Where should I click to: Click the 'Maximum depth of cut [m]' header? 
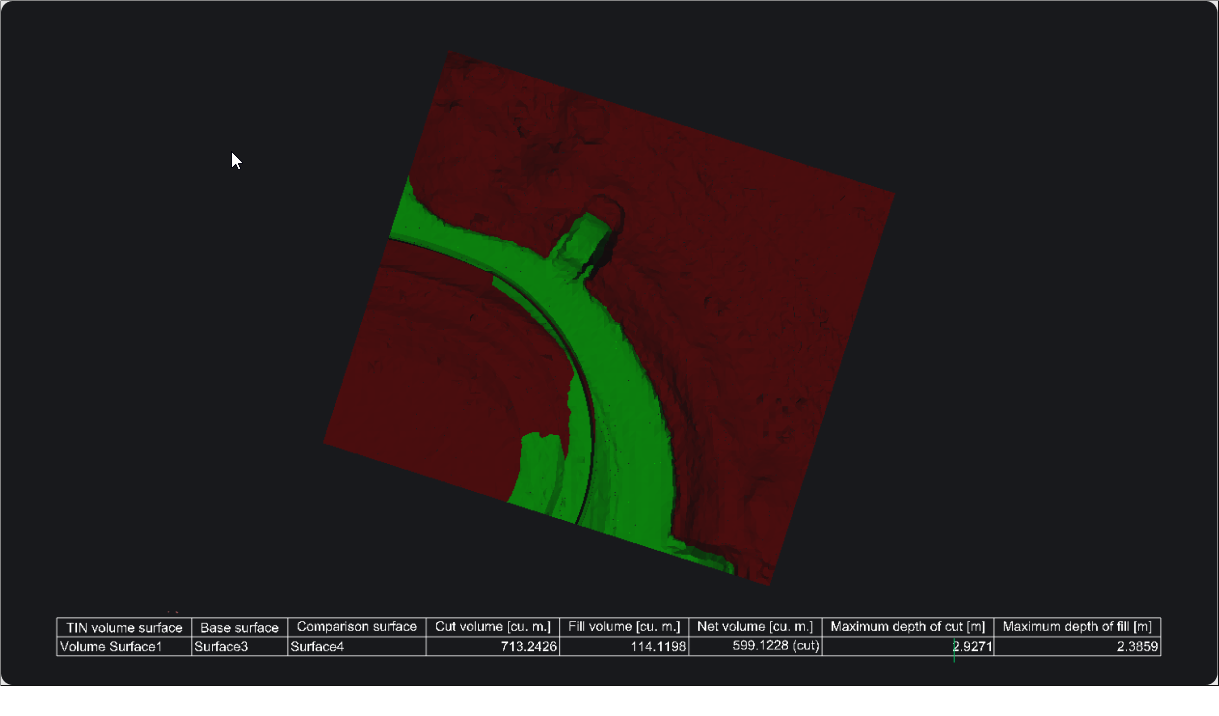[x=907, y=627]
